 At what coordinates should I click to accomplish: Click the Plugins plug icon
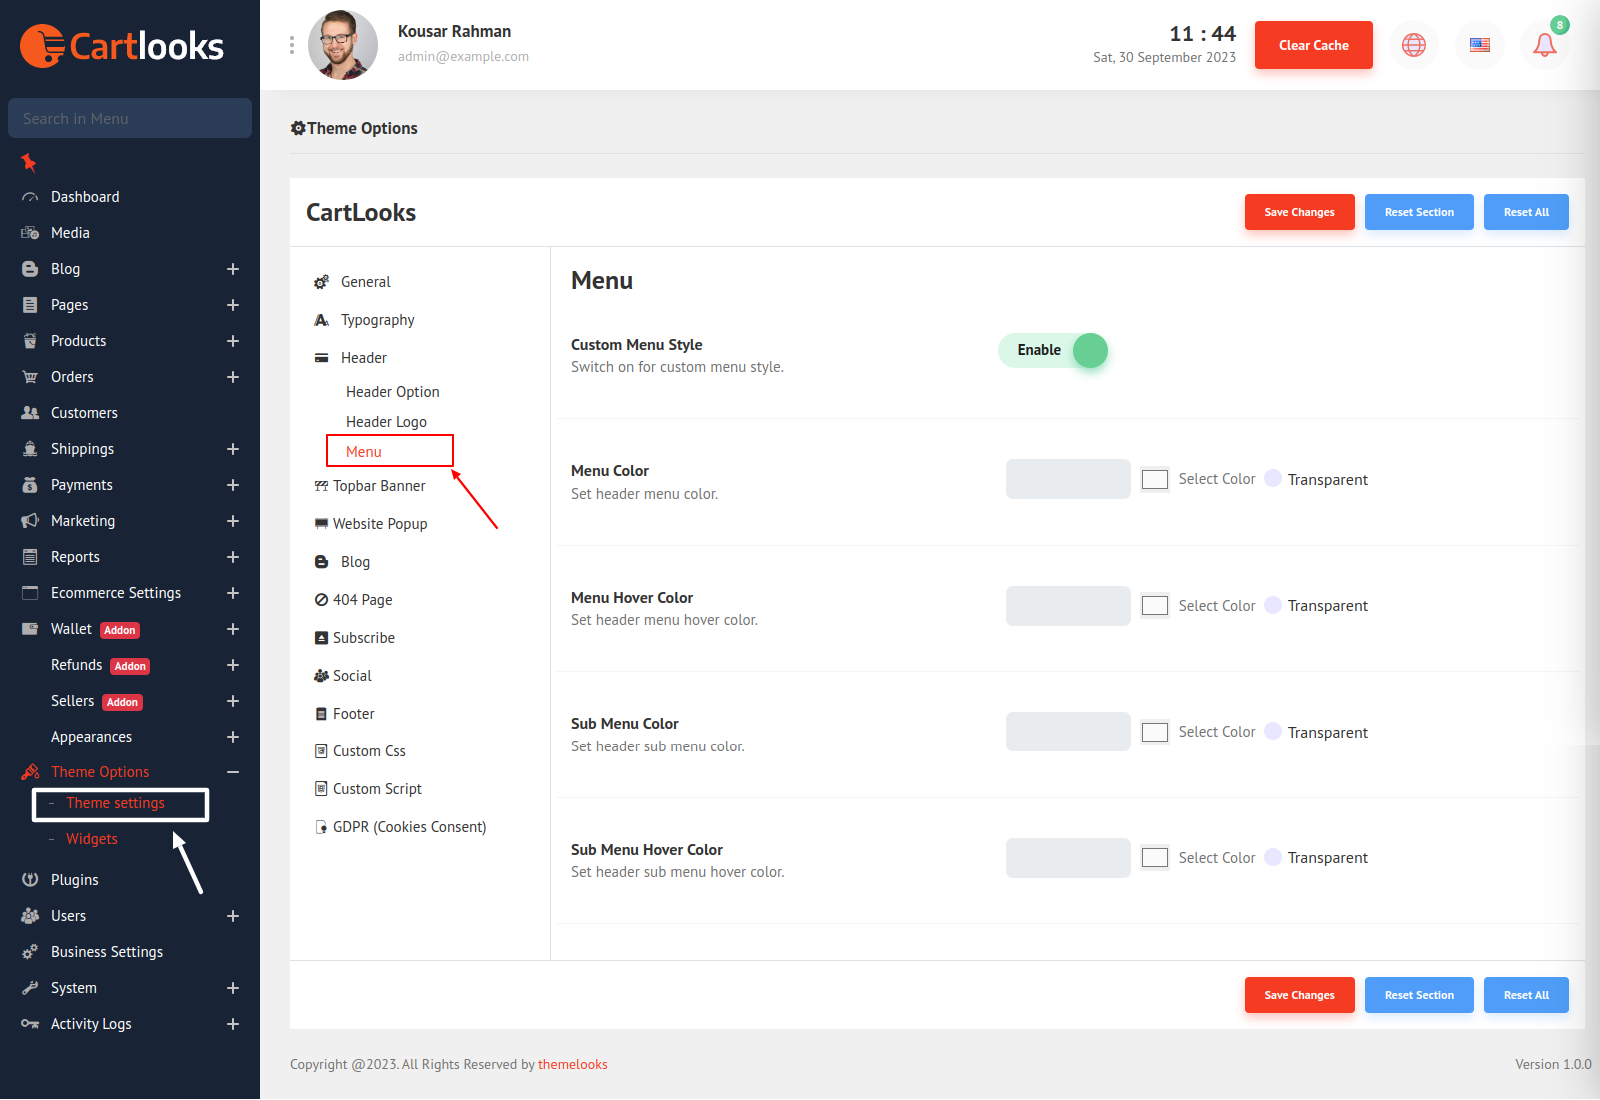coord(30,880)
